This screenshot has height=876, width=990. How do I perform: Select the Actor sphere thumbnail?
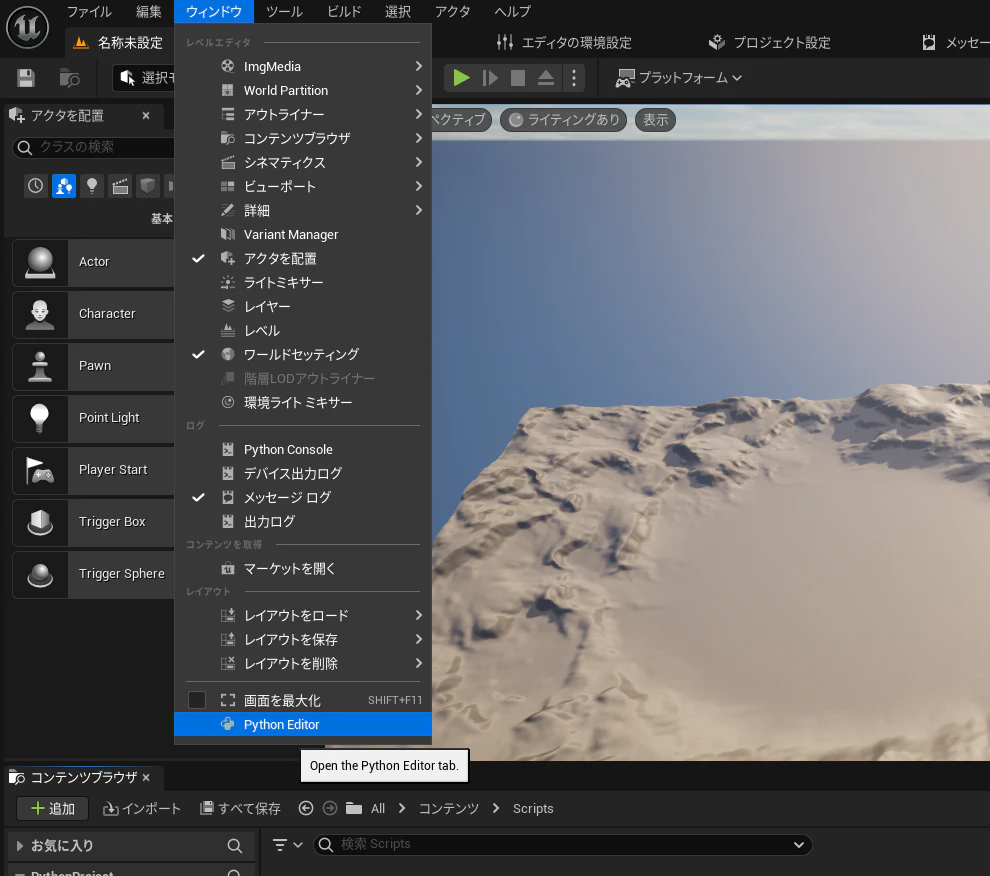pos(40,262)
